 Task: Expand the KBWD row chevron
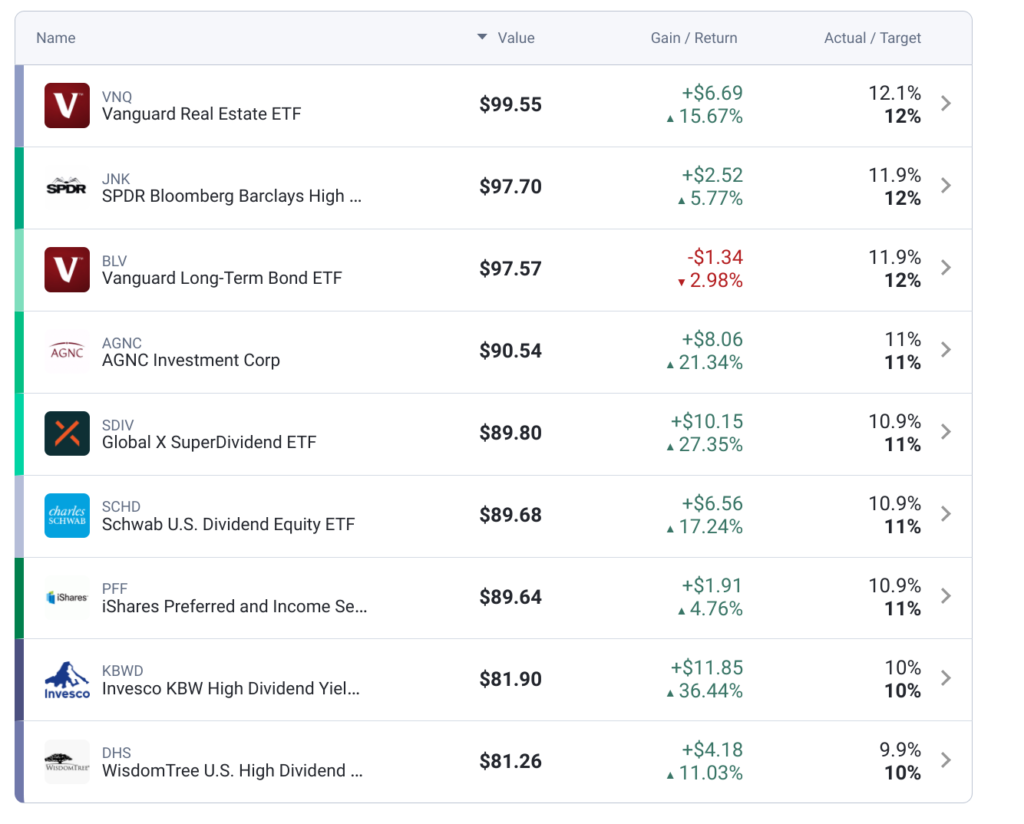946,678
